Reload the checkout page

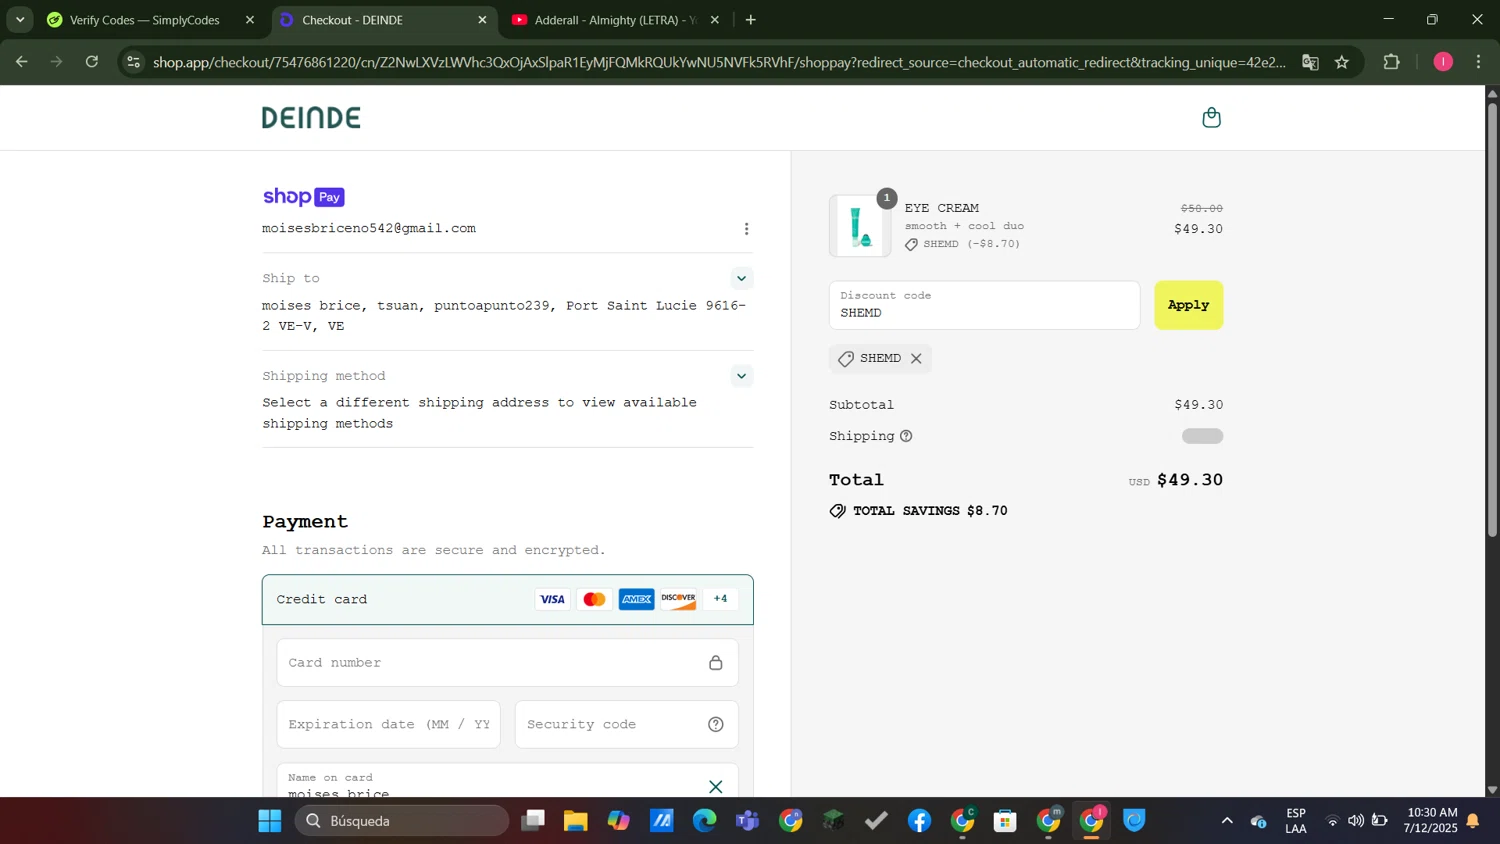point(92,62)
